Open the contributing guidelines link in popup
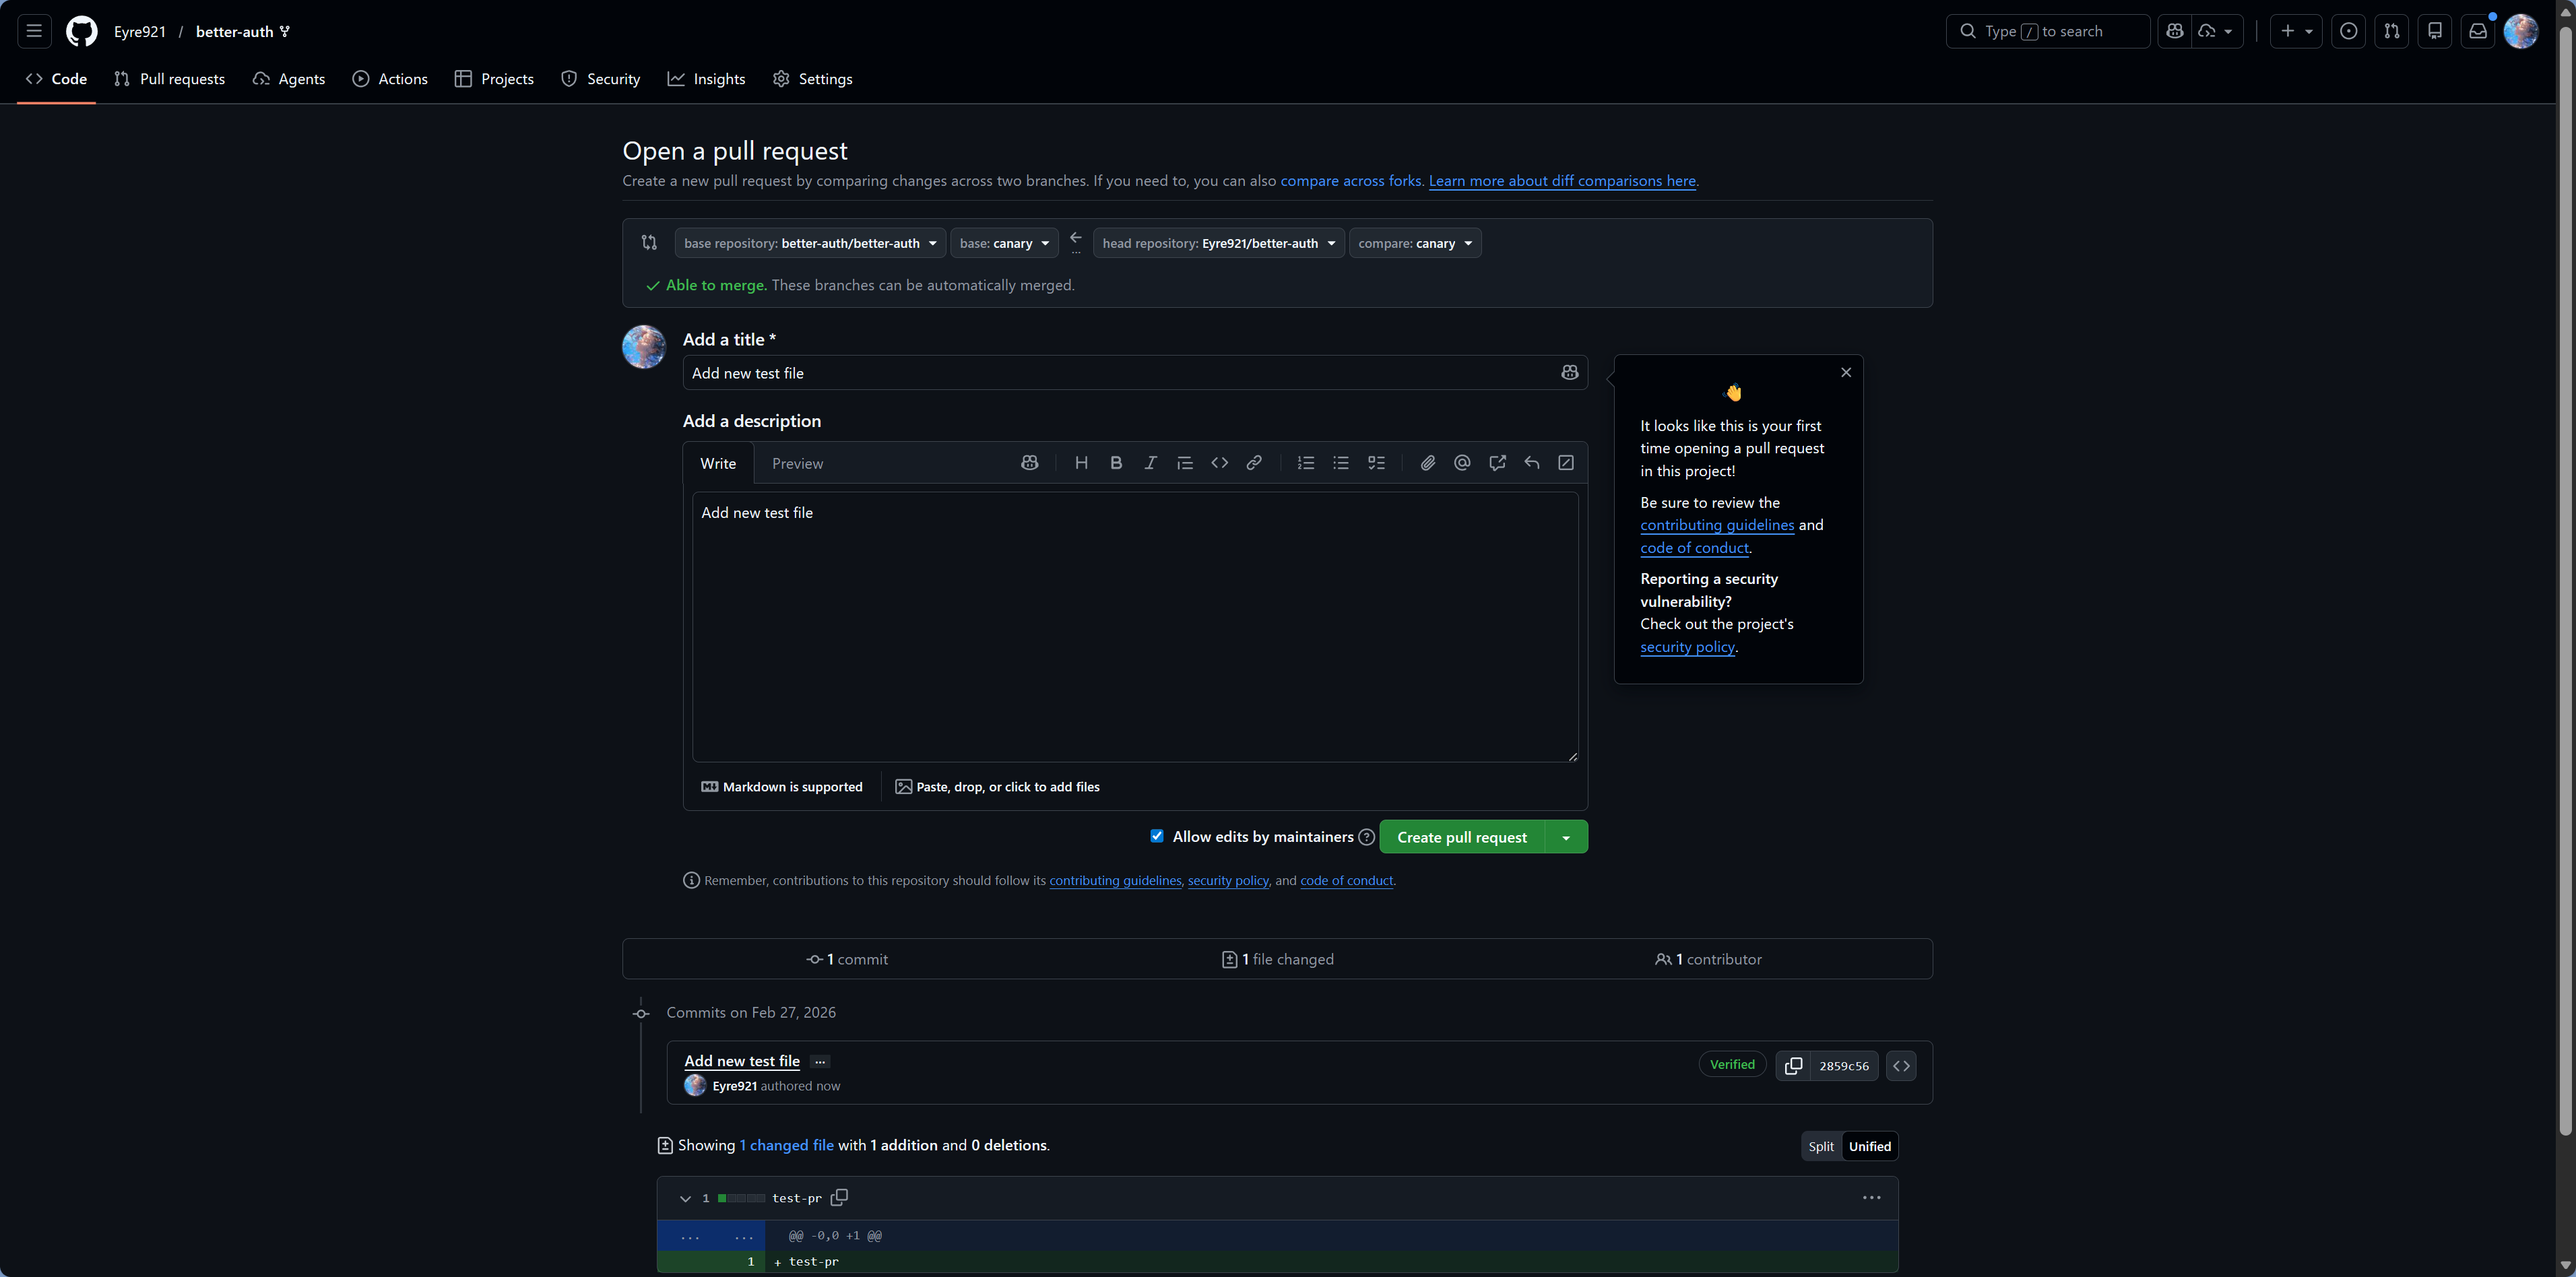 click(x=1716, y=525)
